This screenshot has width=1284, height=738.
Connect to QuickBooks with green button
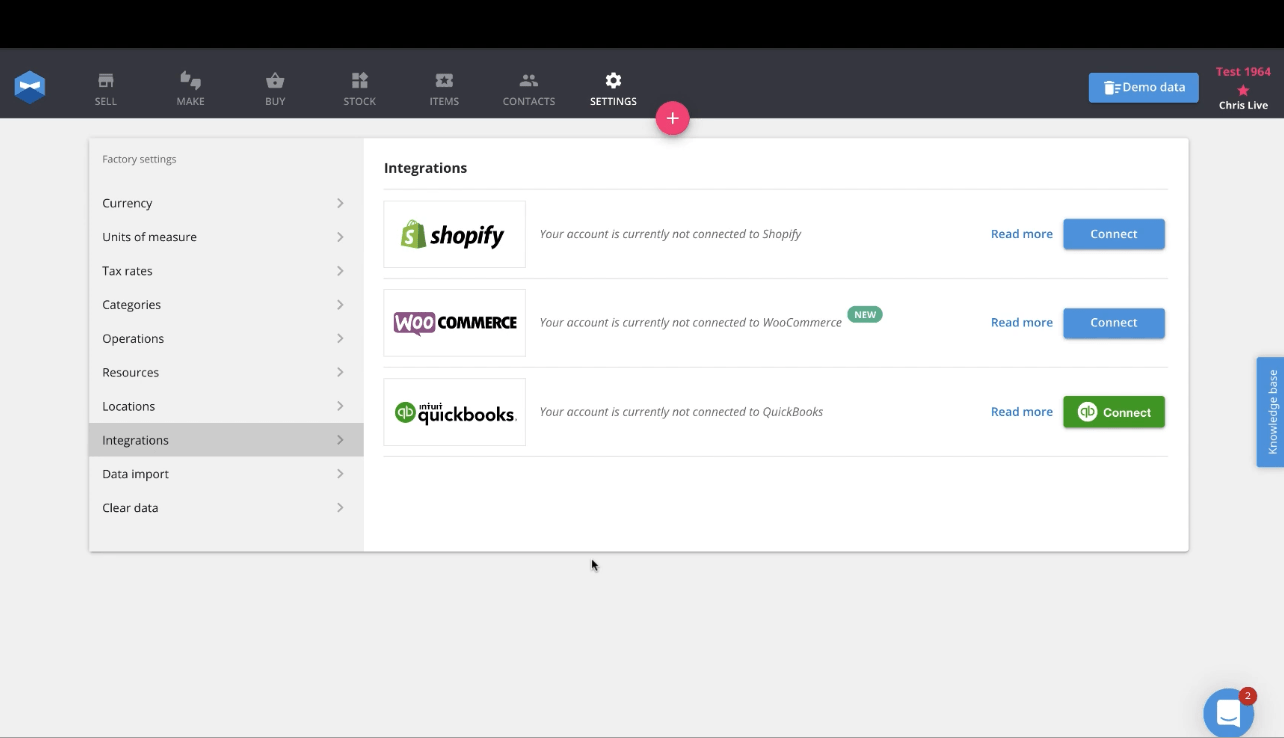click(1114, 412)
